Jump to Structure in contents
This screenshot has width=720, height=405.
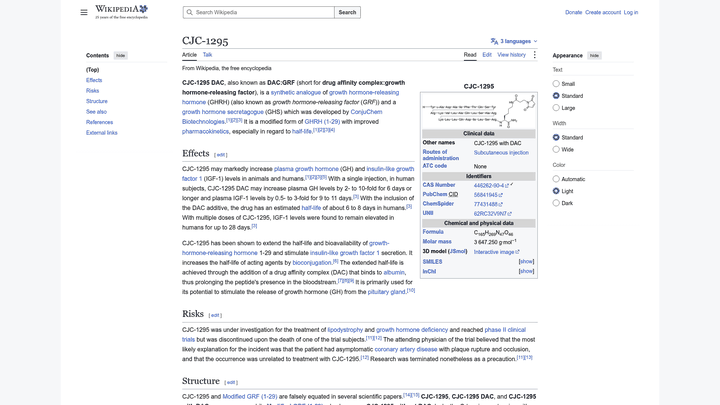tap(96, 101)
